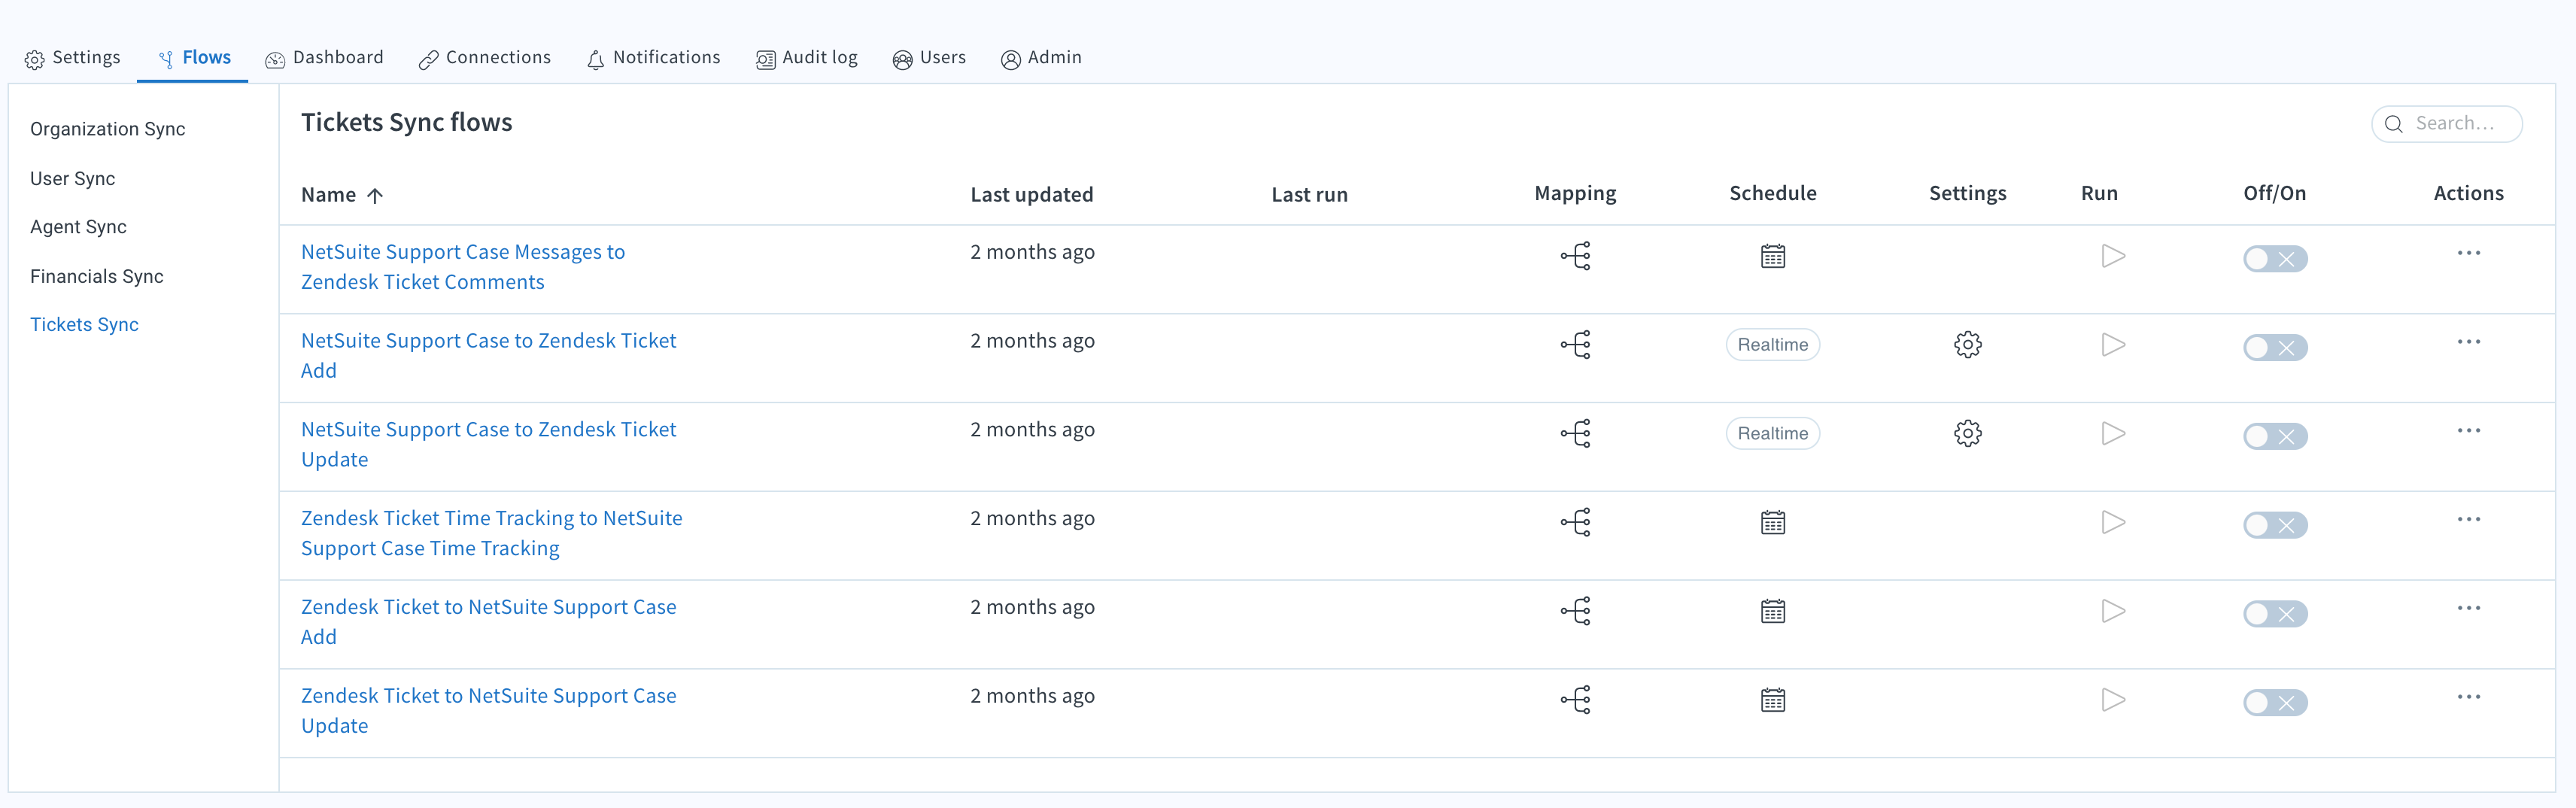Open actions menu for NetSuite Case to Zendesk Ticket Update
The width and height of the screenshot is (2576, 808).
2468,431
